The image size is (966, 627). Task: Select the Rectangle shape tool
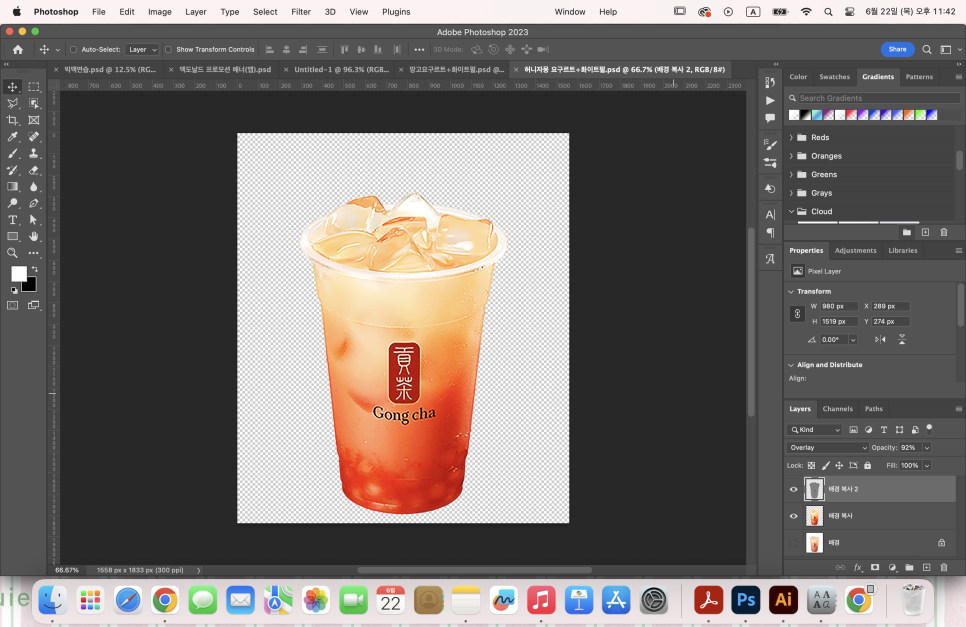(12, 237)
